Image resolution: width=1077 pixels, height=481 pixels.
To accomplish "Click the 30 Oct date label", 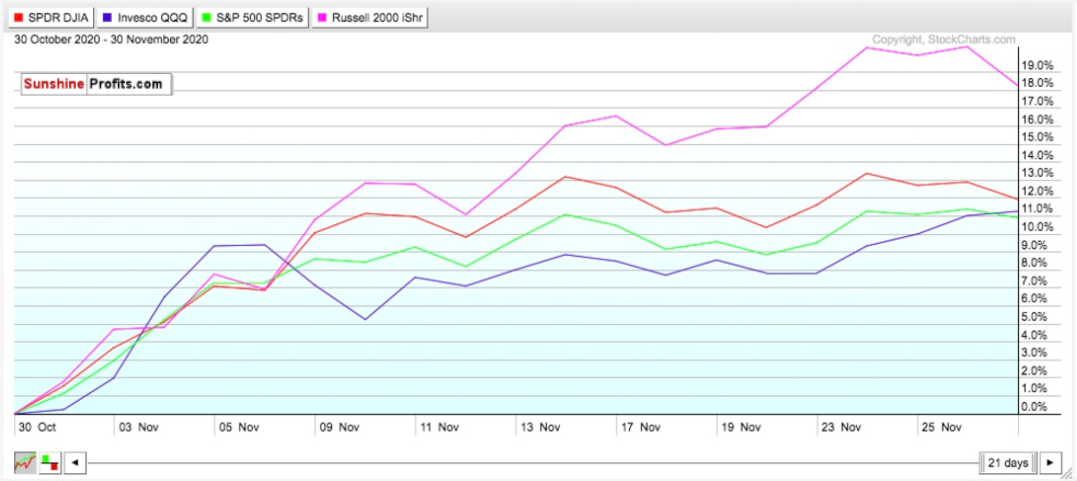I will pyautogui.click(x=37, y=427).
